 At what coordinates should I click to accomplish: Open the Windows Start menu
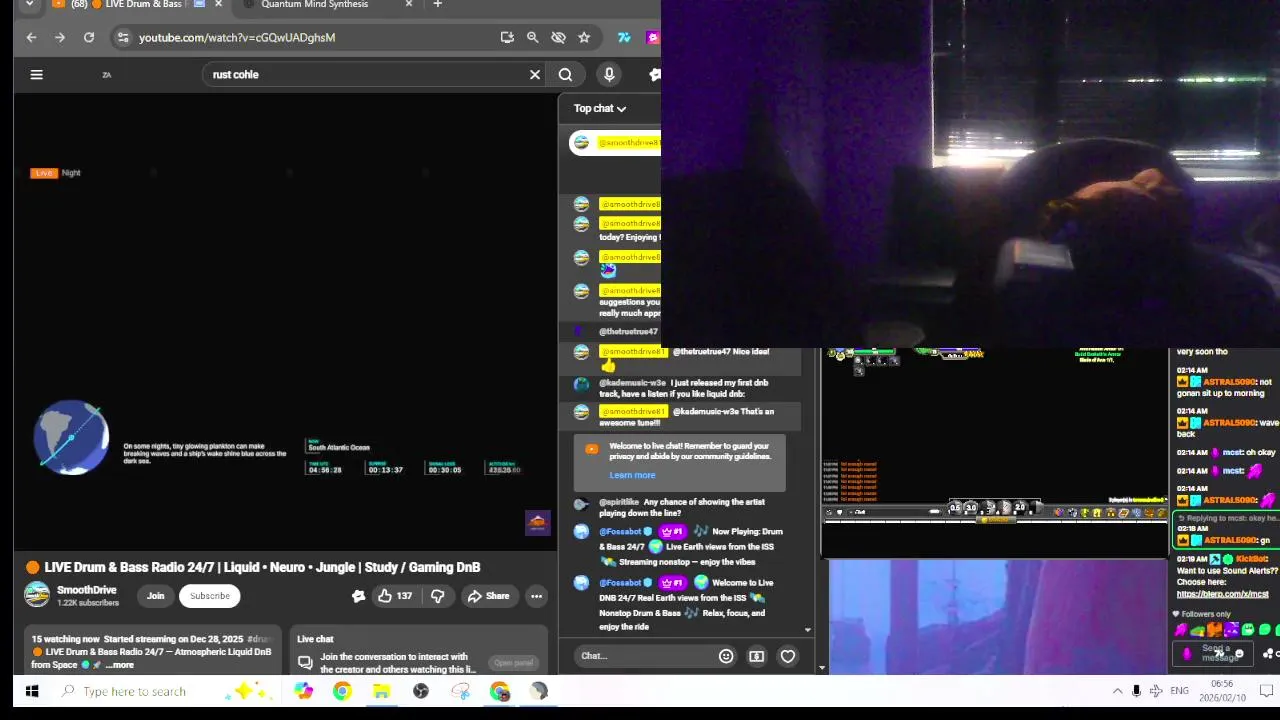31,691
